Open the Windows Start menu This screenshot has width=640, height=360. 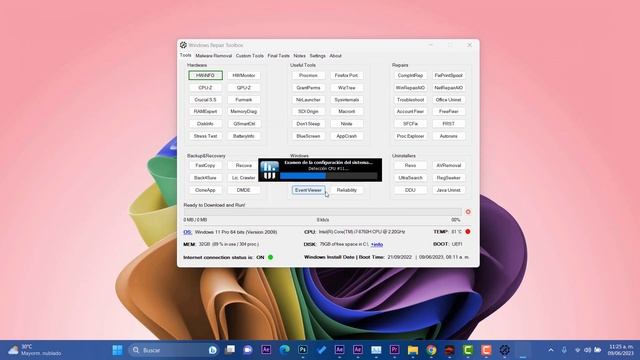pos(117,350)
